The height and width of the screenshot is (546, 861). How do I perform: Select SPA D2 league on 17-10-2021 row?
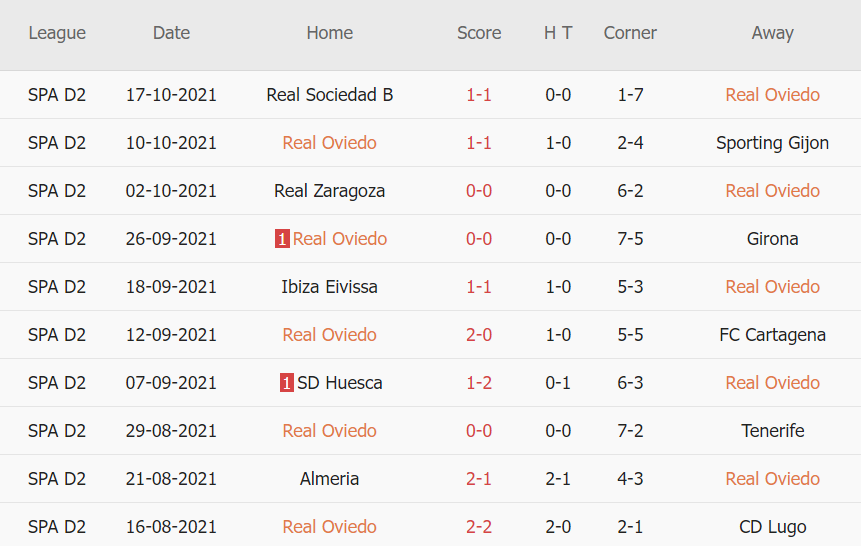(x=57, y=95)
